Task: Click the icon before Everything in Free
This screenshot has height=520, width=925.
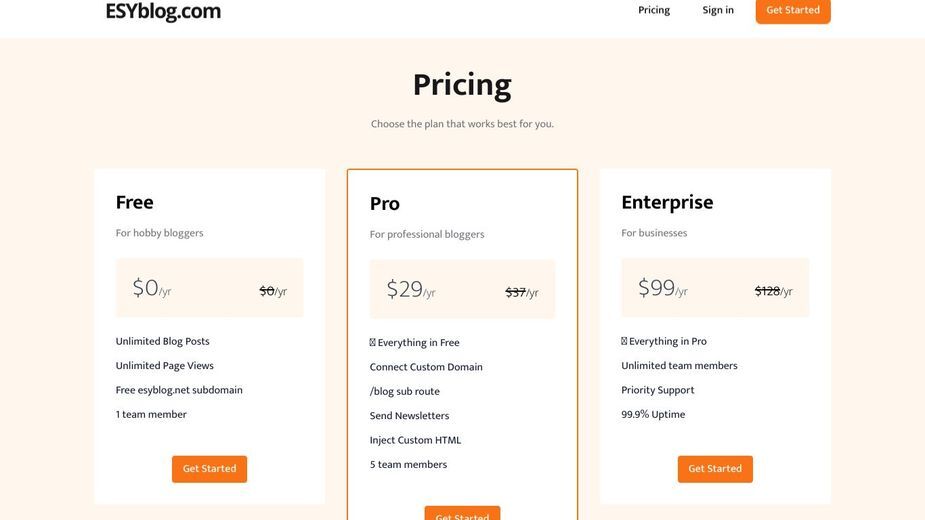Action: (x=372, y=342)
